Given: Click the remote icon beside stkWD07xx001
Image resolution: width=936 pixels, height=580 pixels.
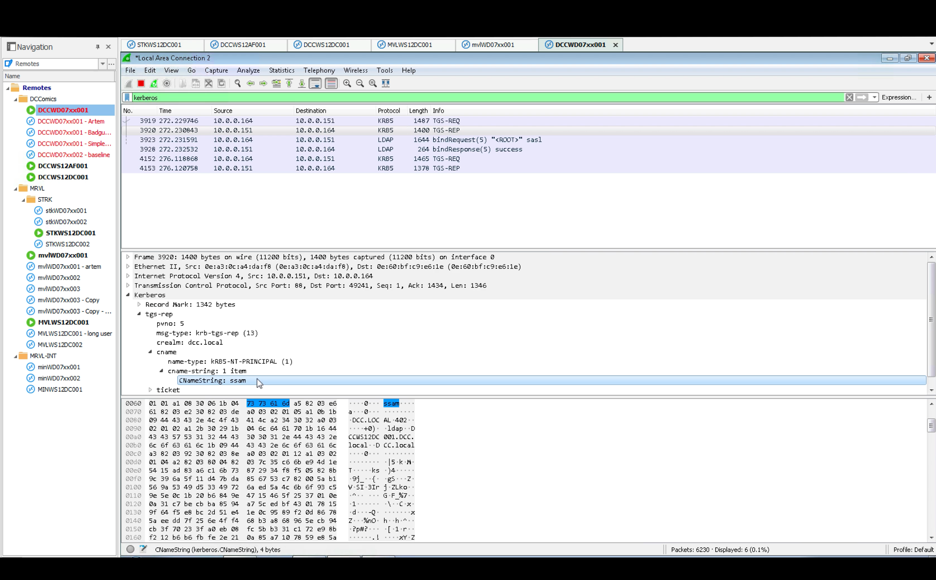Looking at the screenshot, I should [38, 211].
